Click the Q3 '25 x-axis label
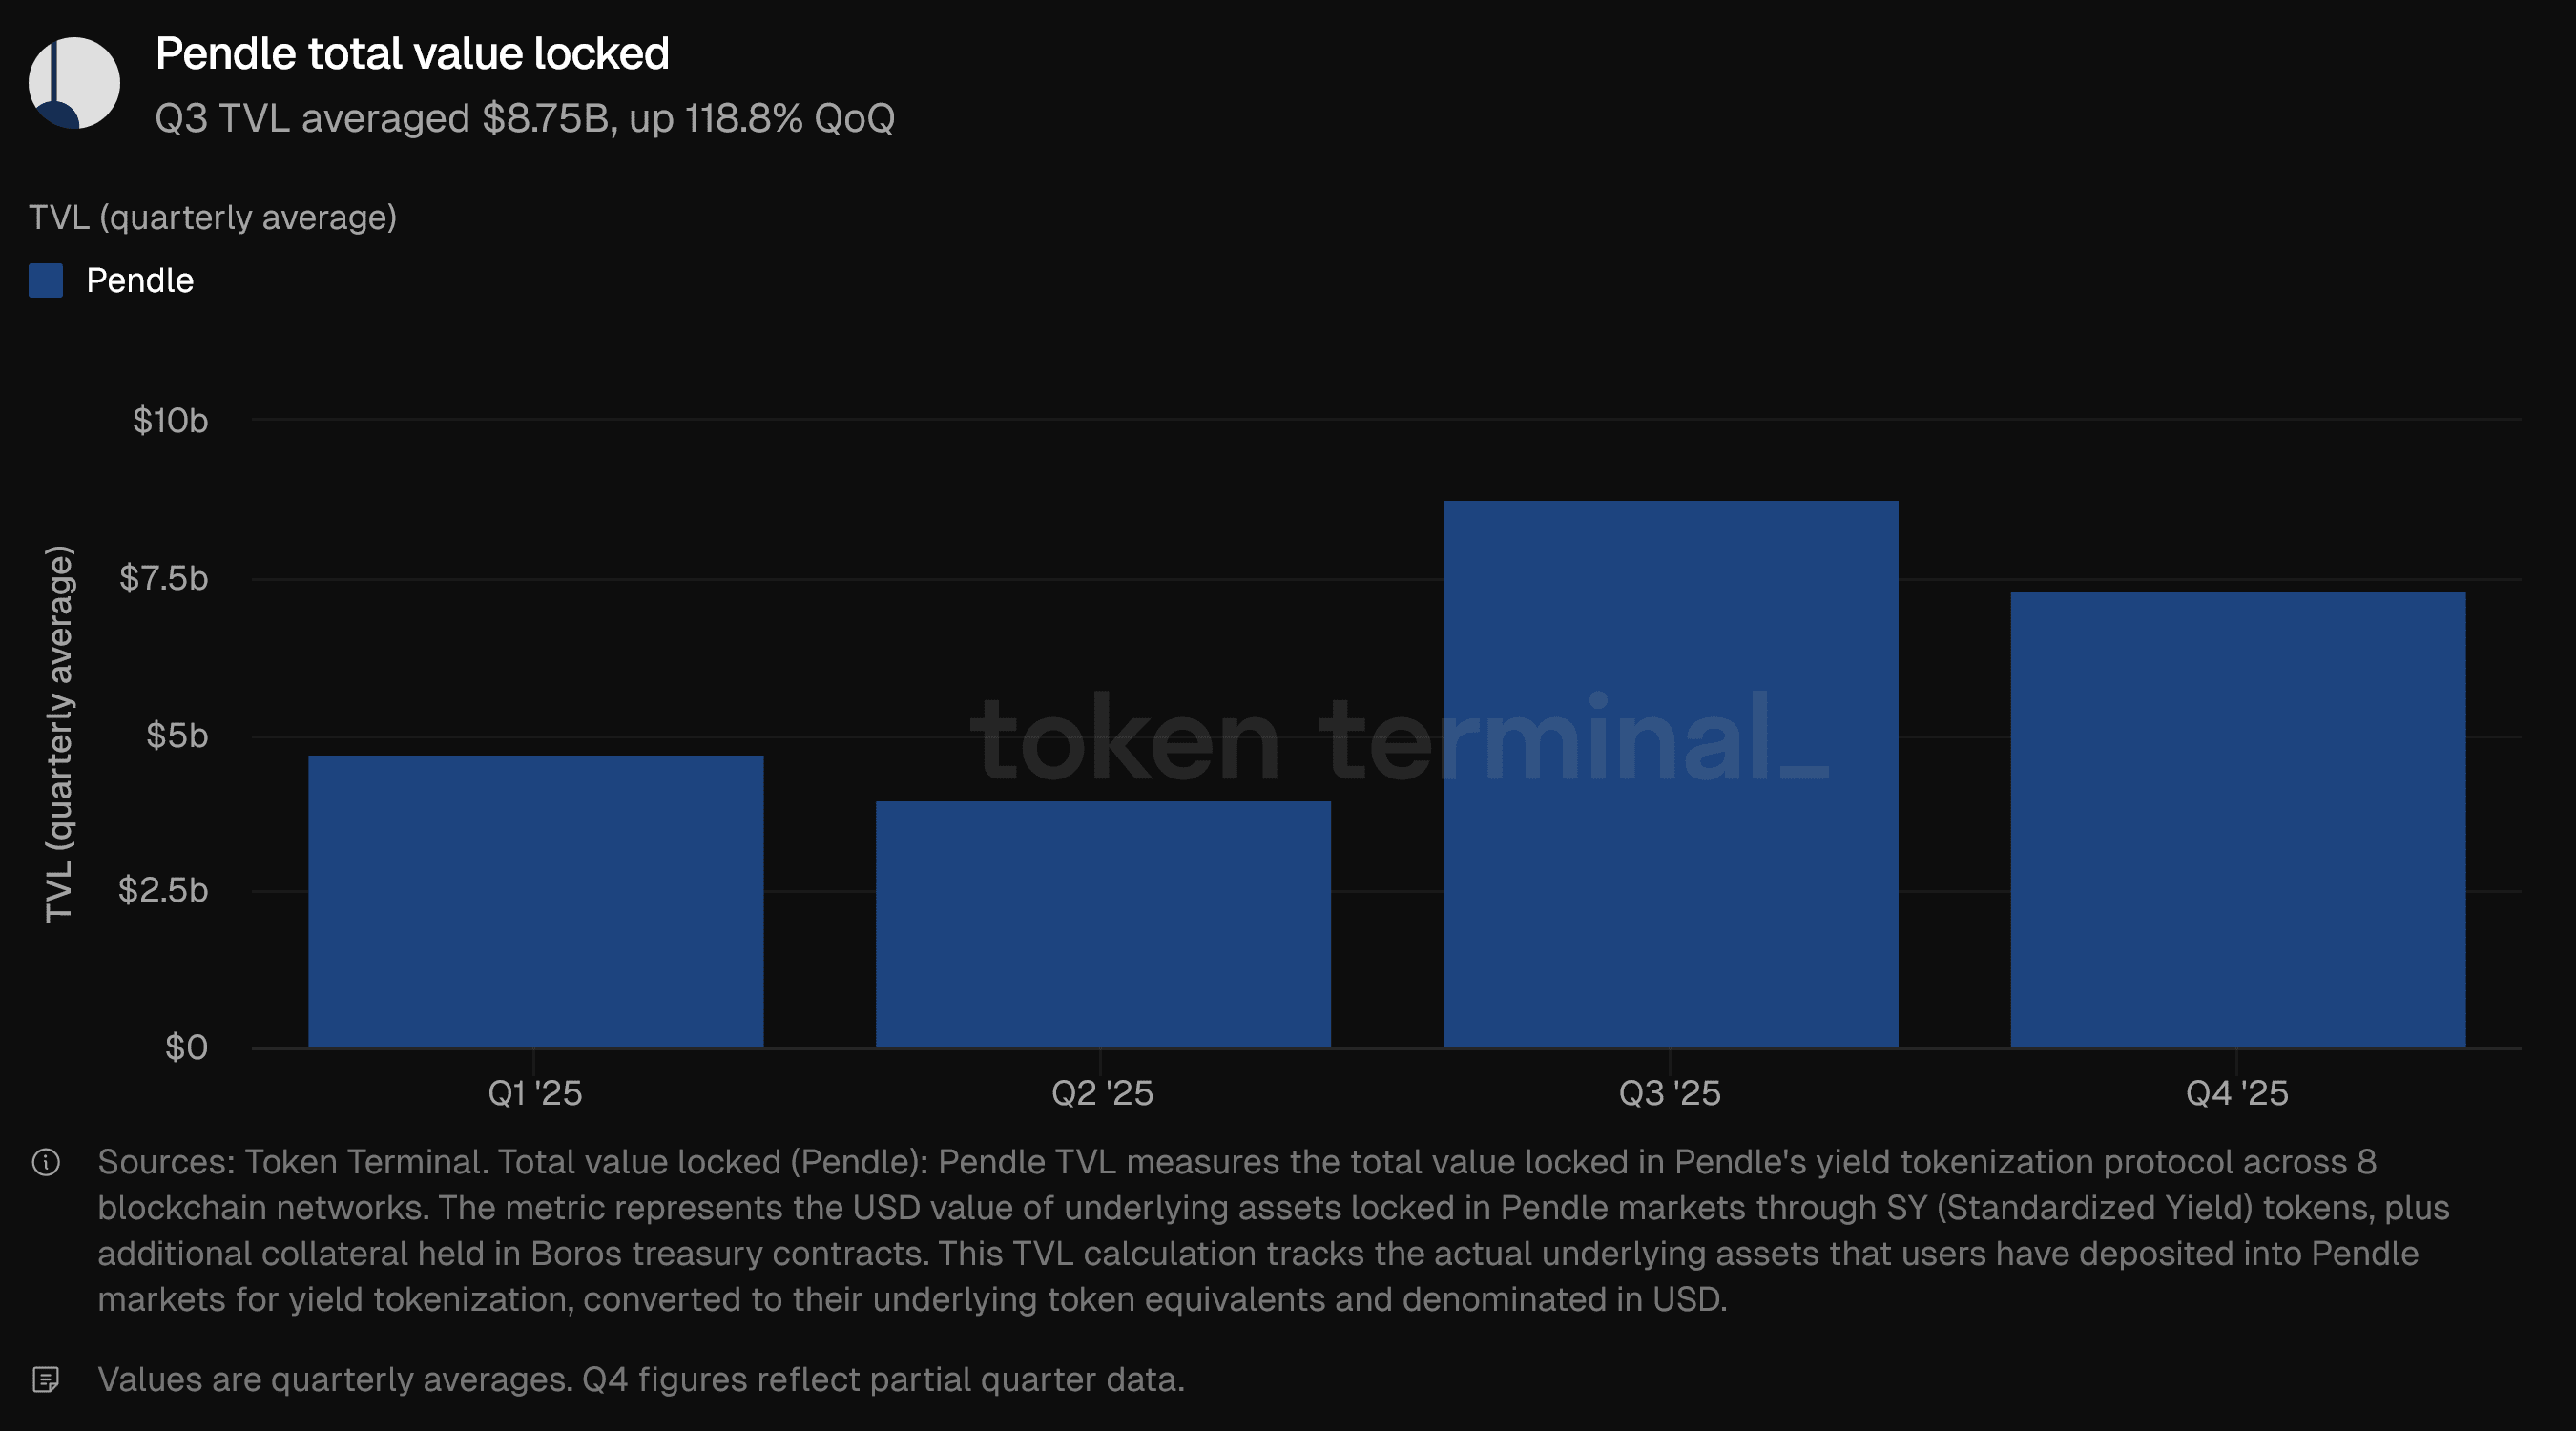This screenshot has width=2576, height=1431. pos(1670,1093)
